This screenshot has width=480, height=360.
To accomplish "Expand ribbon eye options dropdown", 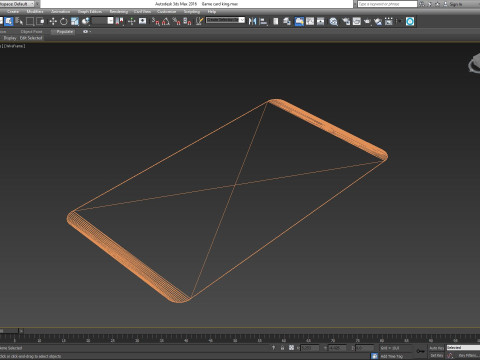I will click(x=87, y=32).
